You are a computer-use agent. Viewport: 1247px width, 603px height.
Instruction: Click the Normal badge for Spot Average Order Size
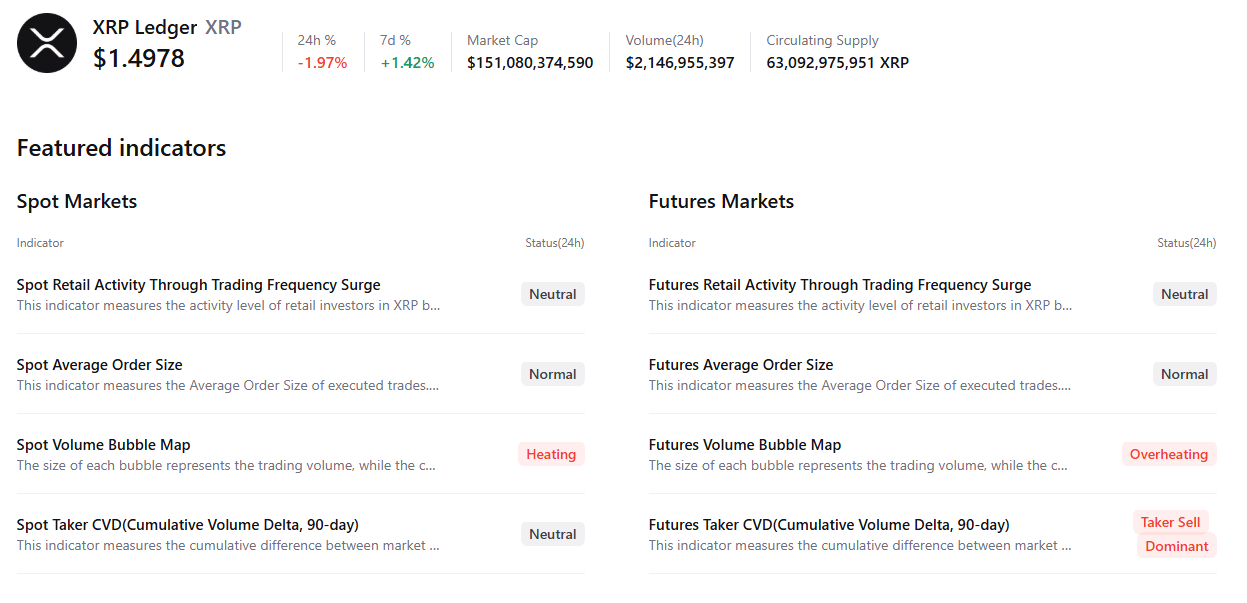pos(553,374)
